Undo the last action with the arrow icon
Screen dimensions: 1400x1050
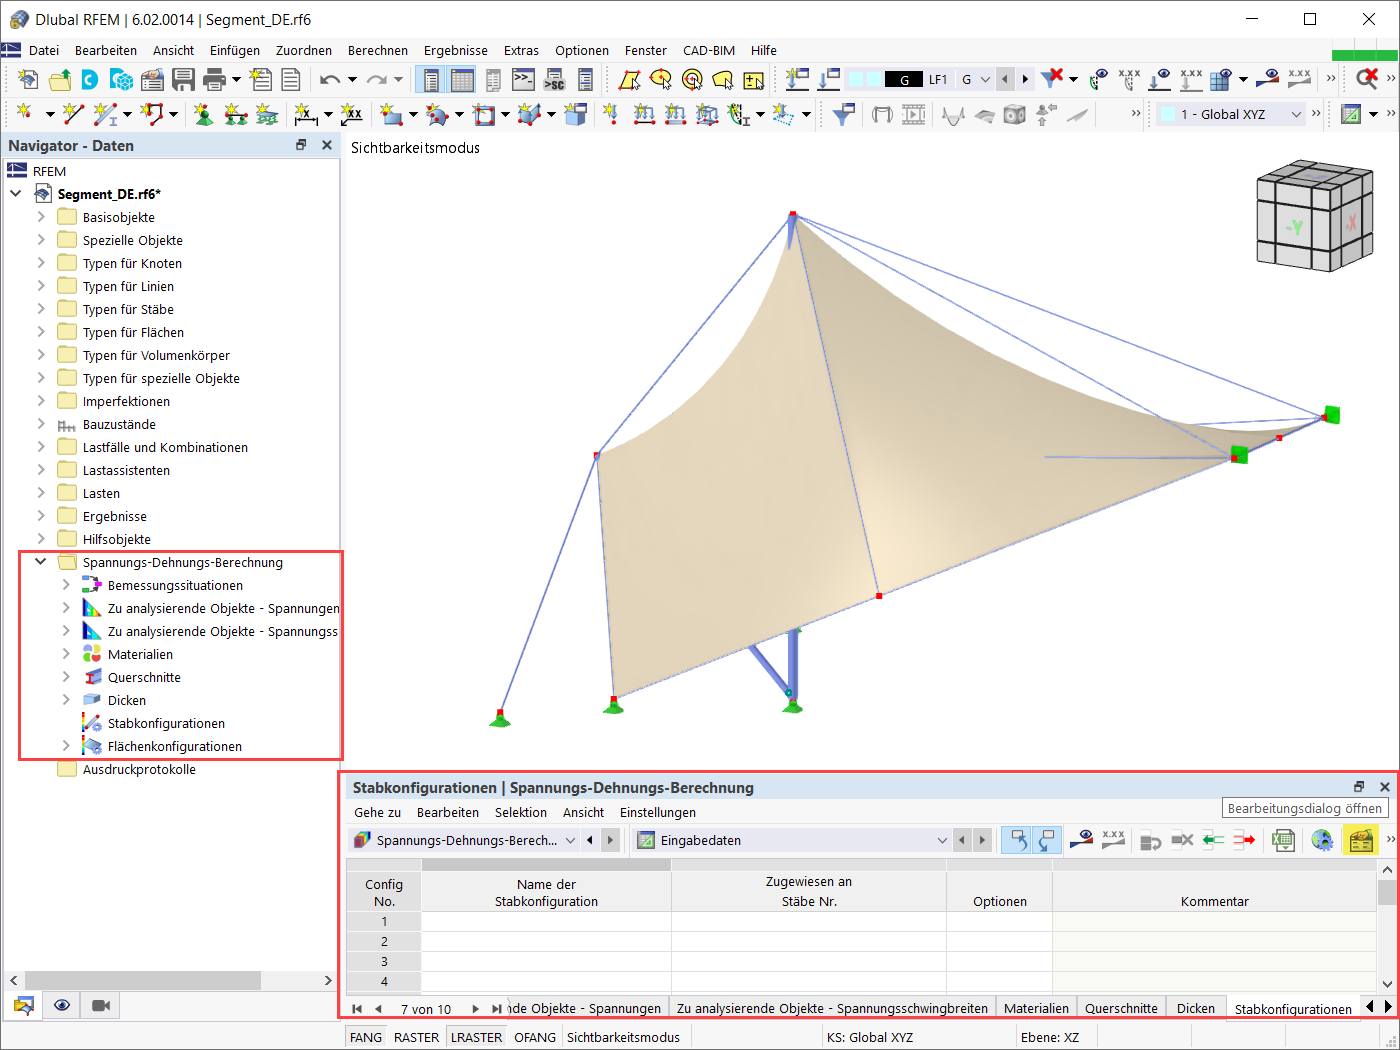click(x=330, y=79)
